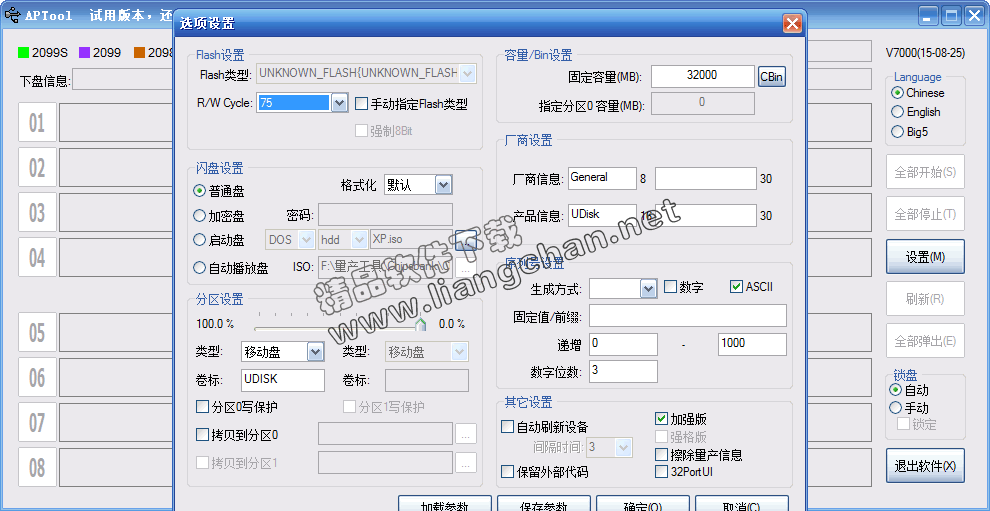Screen dimensions: 990x511
Task: Click the V7000(15-08-25) version text
Action: (925, 53)
